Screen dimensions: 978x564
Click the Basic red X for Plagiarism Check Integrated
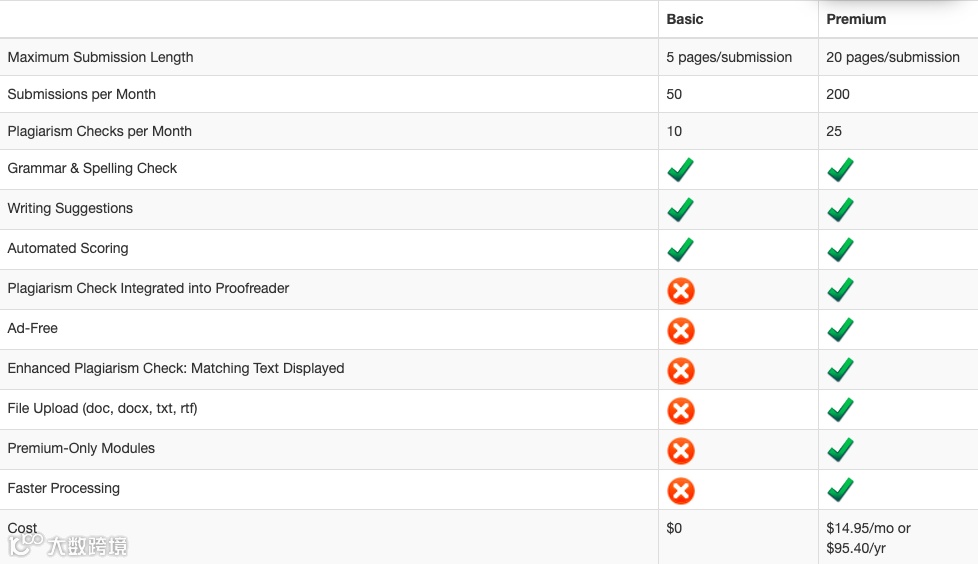pos(681,291)
